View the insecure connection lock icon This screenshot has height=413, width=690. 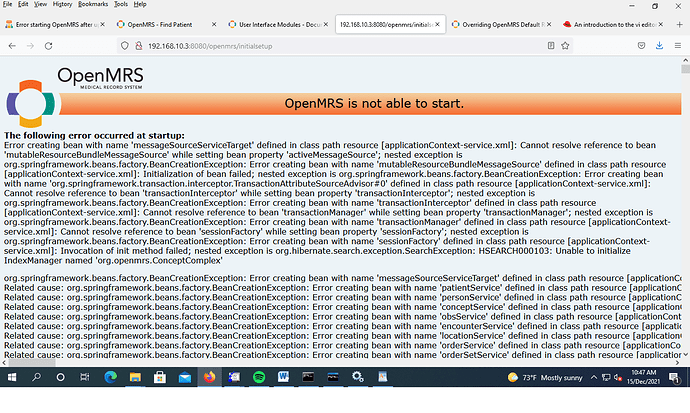(x=139, y=46)
